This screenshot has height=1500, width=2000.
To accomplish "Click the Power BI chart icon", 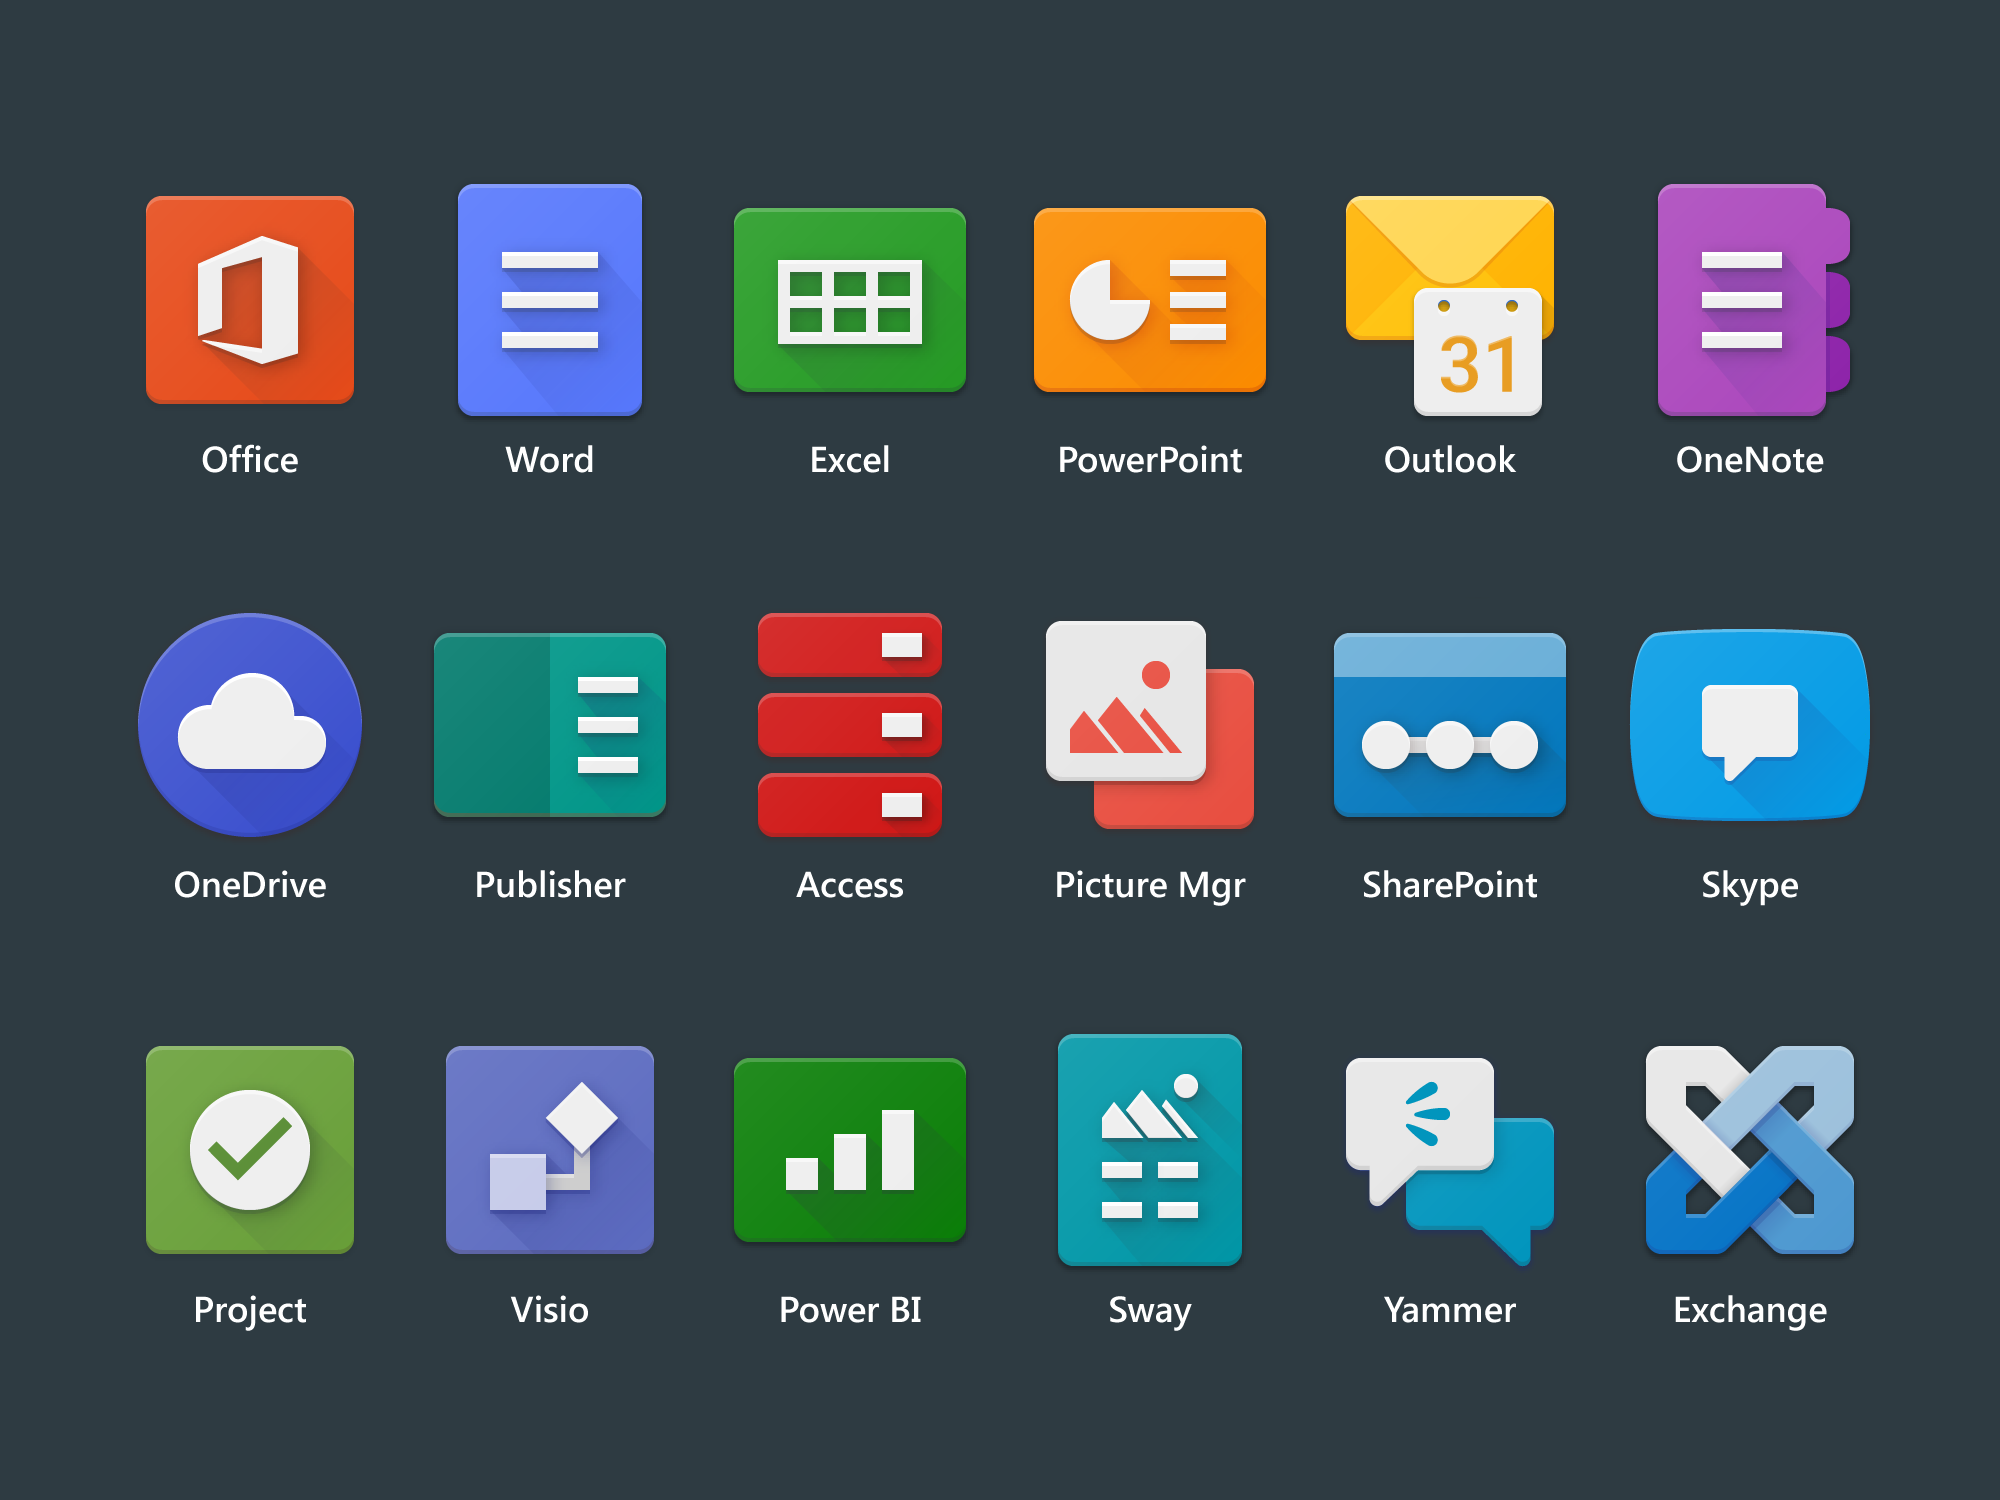I will pyautogui.click(x=849, y=1152).
